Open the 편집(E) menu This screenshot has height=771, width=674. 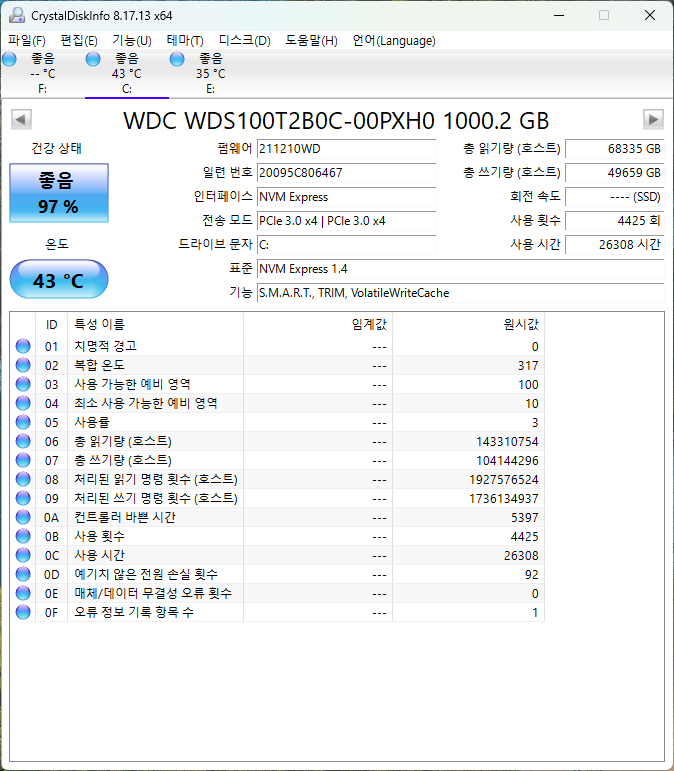[x=79, y=41]
